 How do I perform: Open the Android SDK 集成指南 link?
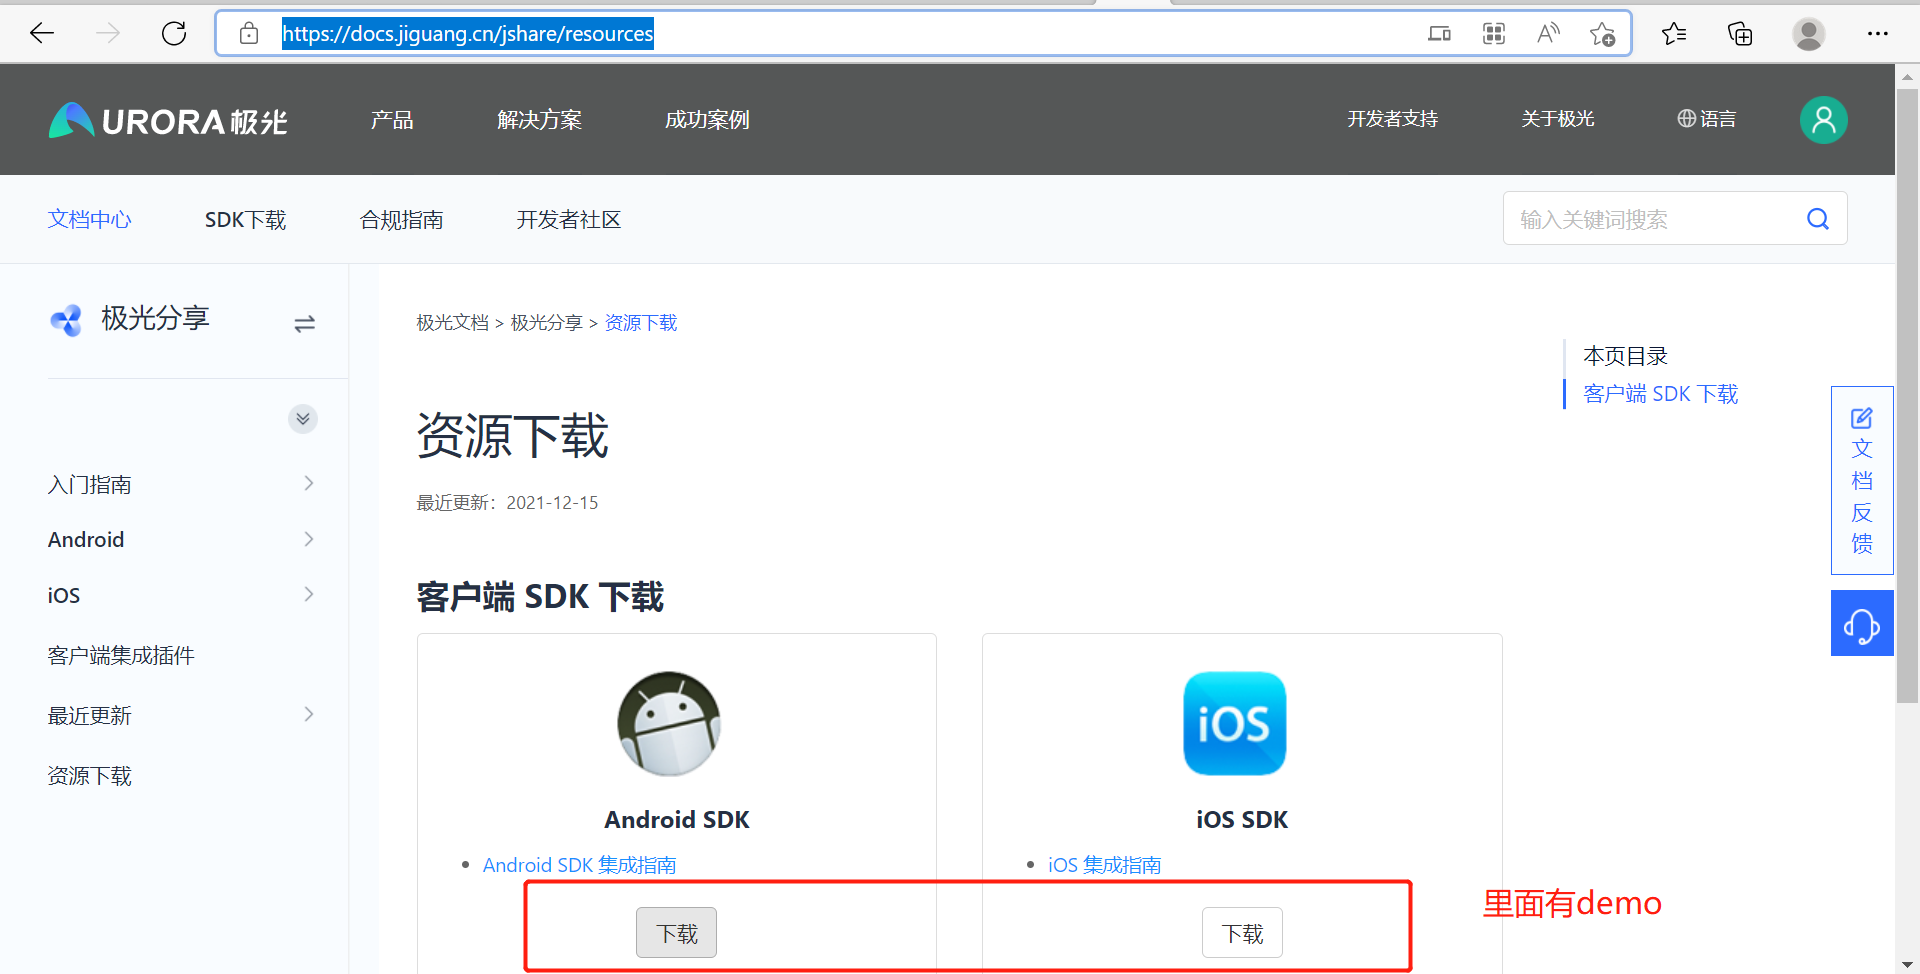click(580, 865)
